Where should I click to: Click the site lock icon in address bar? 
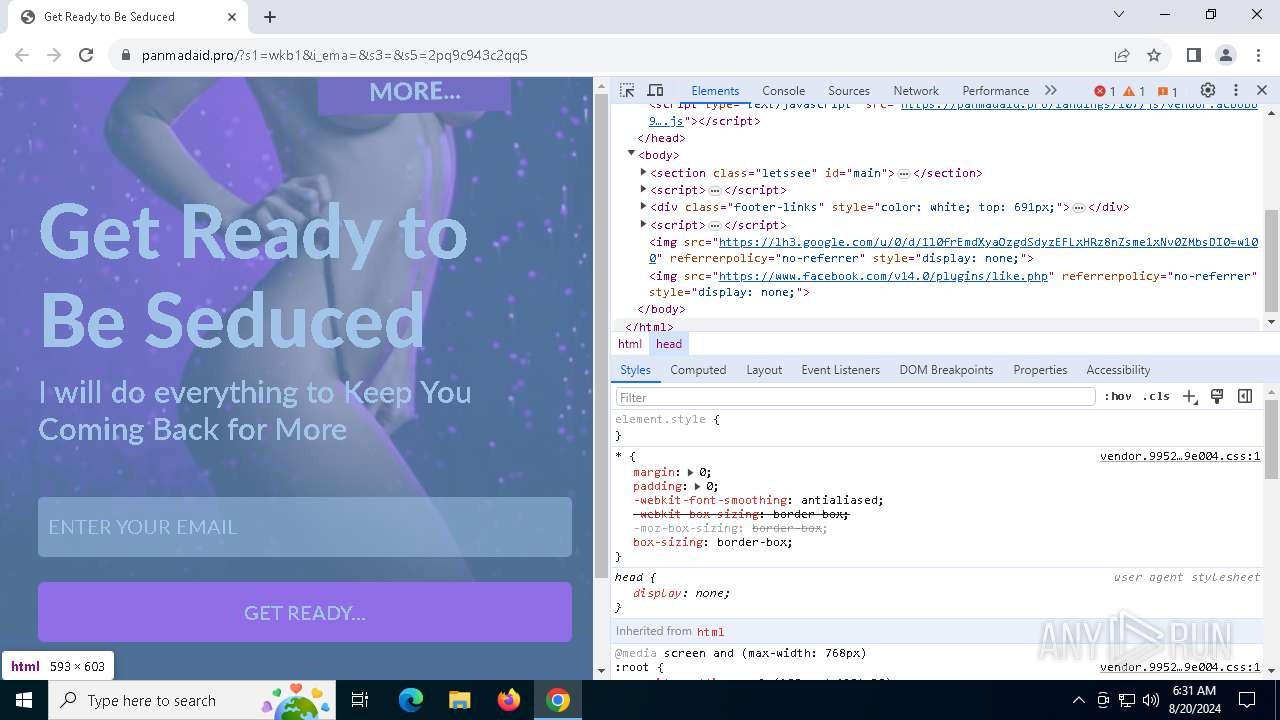coord(125,55)
